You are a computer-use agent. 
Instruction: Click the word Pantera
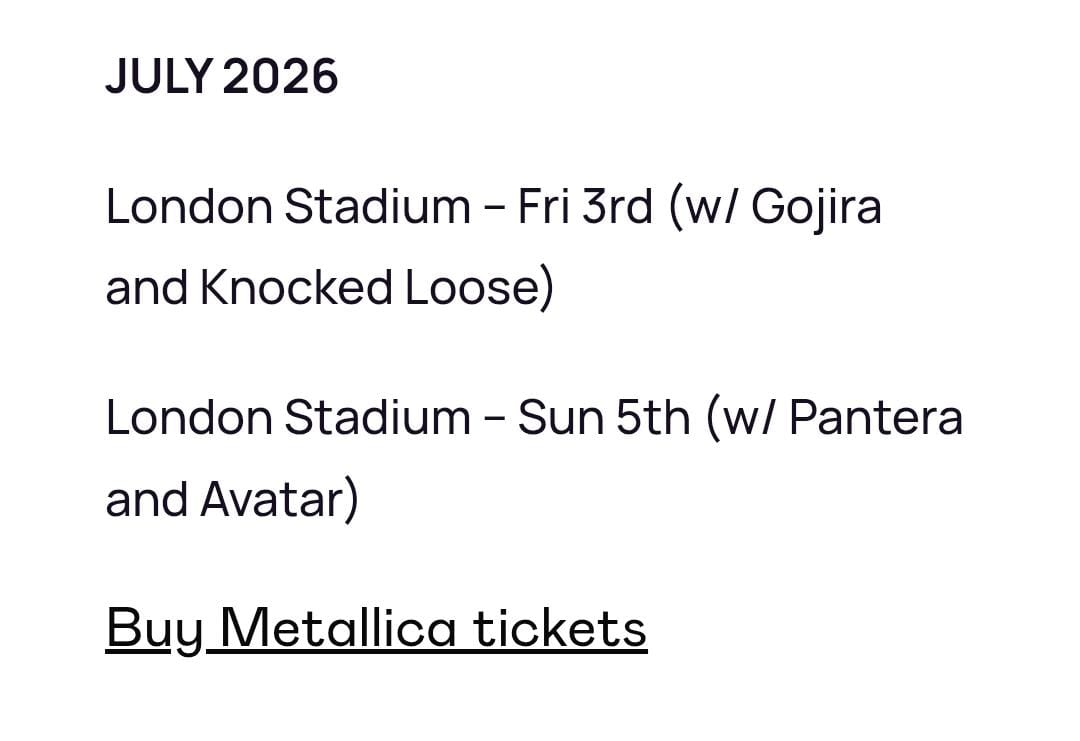pos(875,417)
